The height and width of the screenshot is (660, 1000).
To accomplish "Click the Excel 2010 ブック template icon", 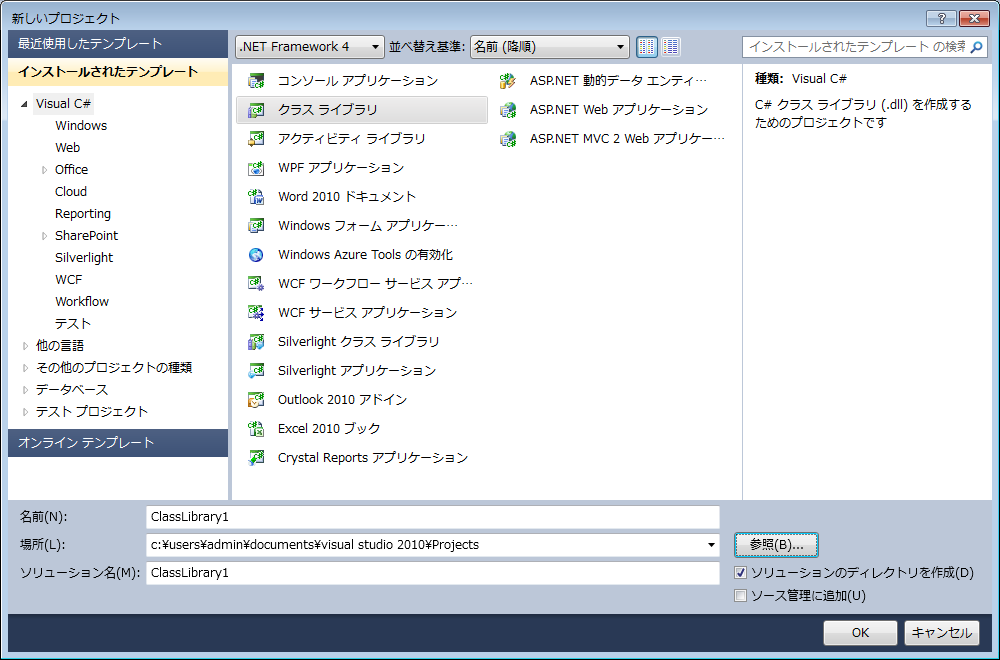I will click(256, 429).
